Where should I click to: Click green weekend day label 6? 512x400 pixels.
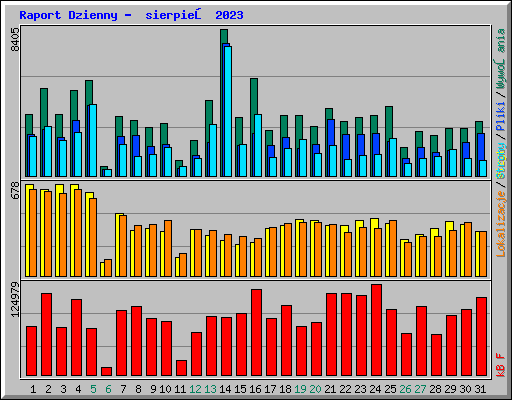(108, 389)
